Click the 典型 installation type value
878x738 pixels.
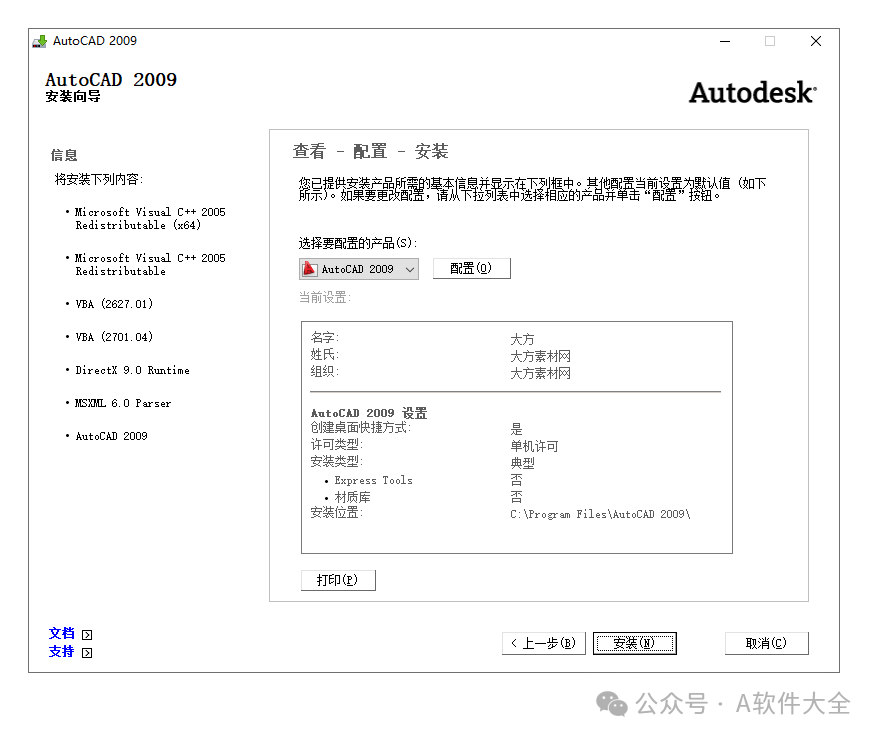(522, 463)
